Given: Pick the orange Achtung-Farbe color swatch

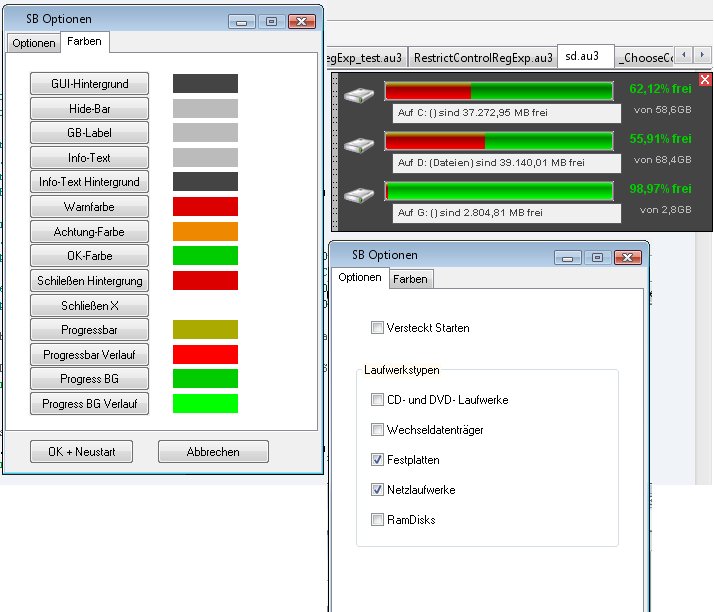Looking at the screenshot, I should coord(205,232).
